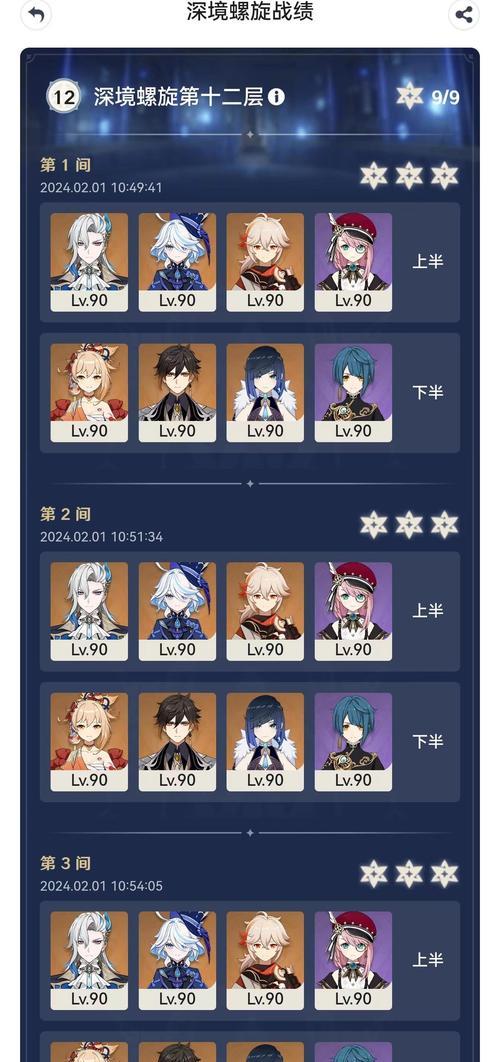Open the share icon
The image size is (500, 1062).
[x=463, y=14]
